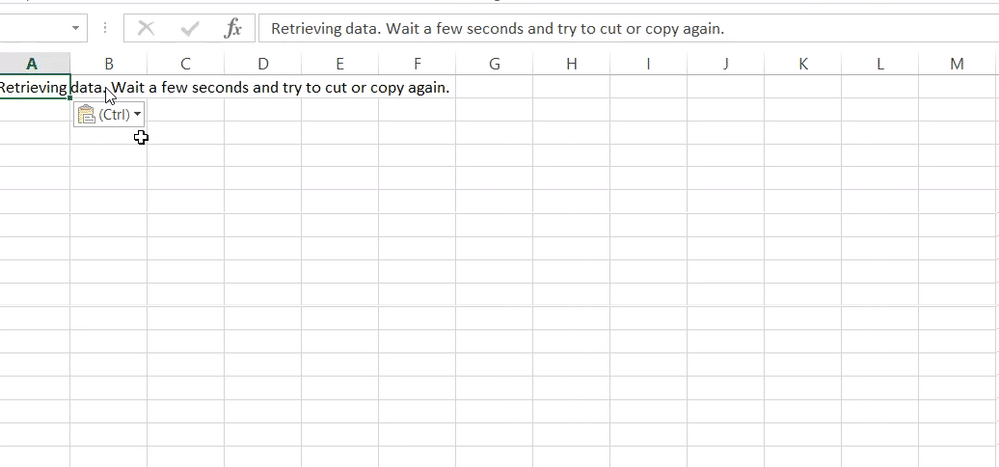Cancel the entry with the X icon

tap(146, 29)
